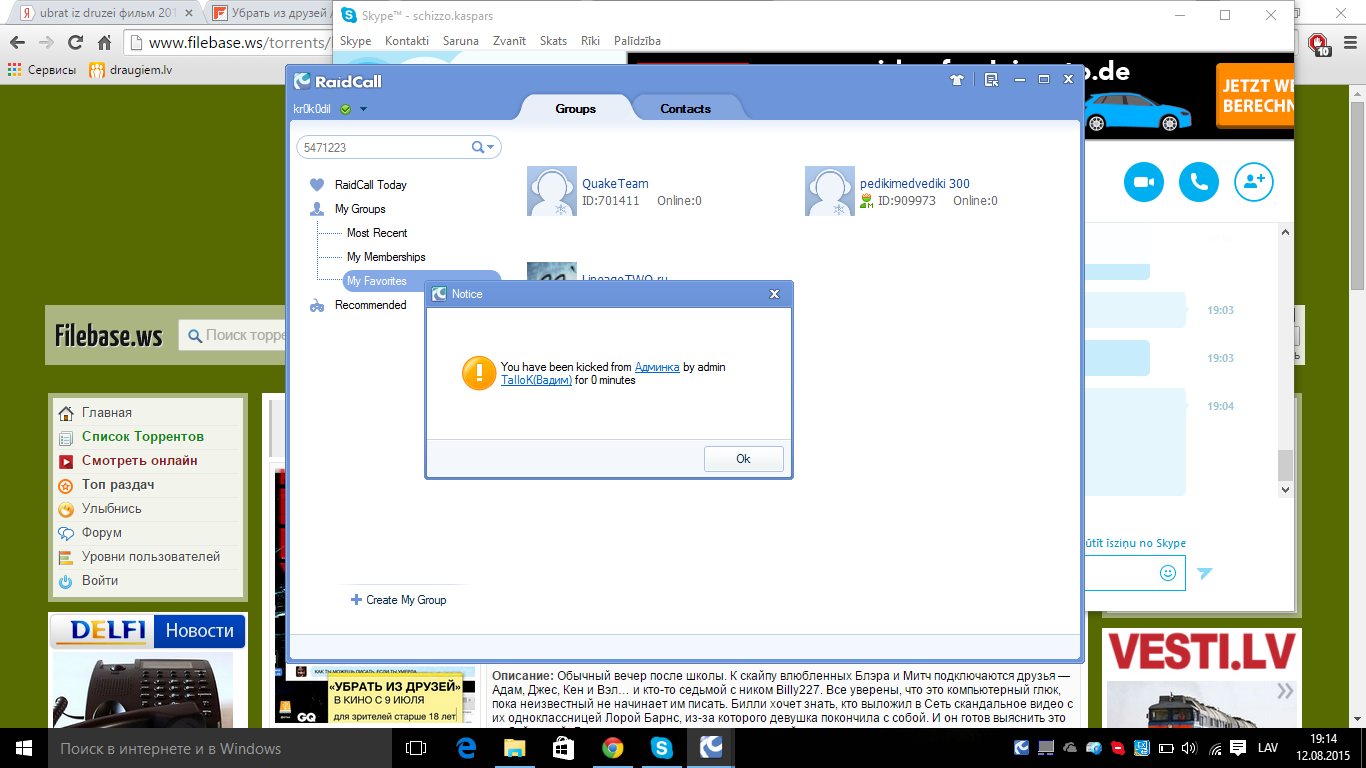Switch to the 'ubrat iz druzei' Chrome tab
The width and height of the screenshot is (1366, 768).
coord(105,14)
